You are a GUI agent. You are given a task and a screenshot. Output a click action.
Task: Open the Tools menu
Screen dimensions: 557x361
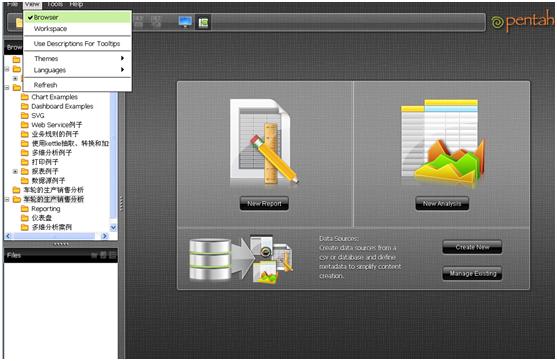pyautogui.click(x=55, y=4)
